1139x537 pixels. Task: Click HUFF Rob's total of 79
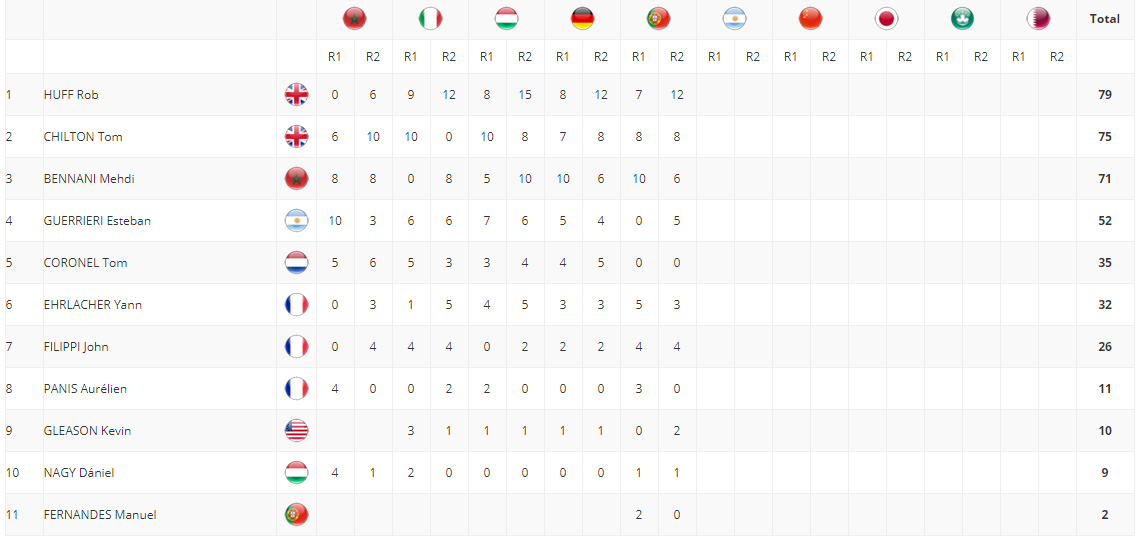1105,94
